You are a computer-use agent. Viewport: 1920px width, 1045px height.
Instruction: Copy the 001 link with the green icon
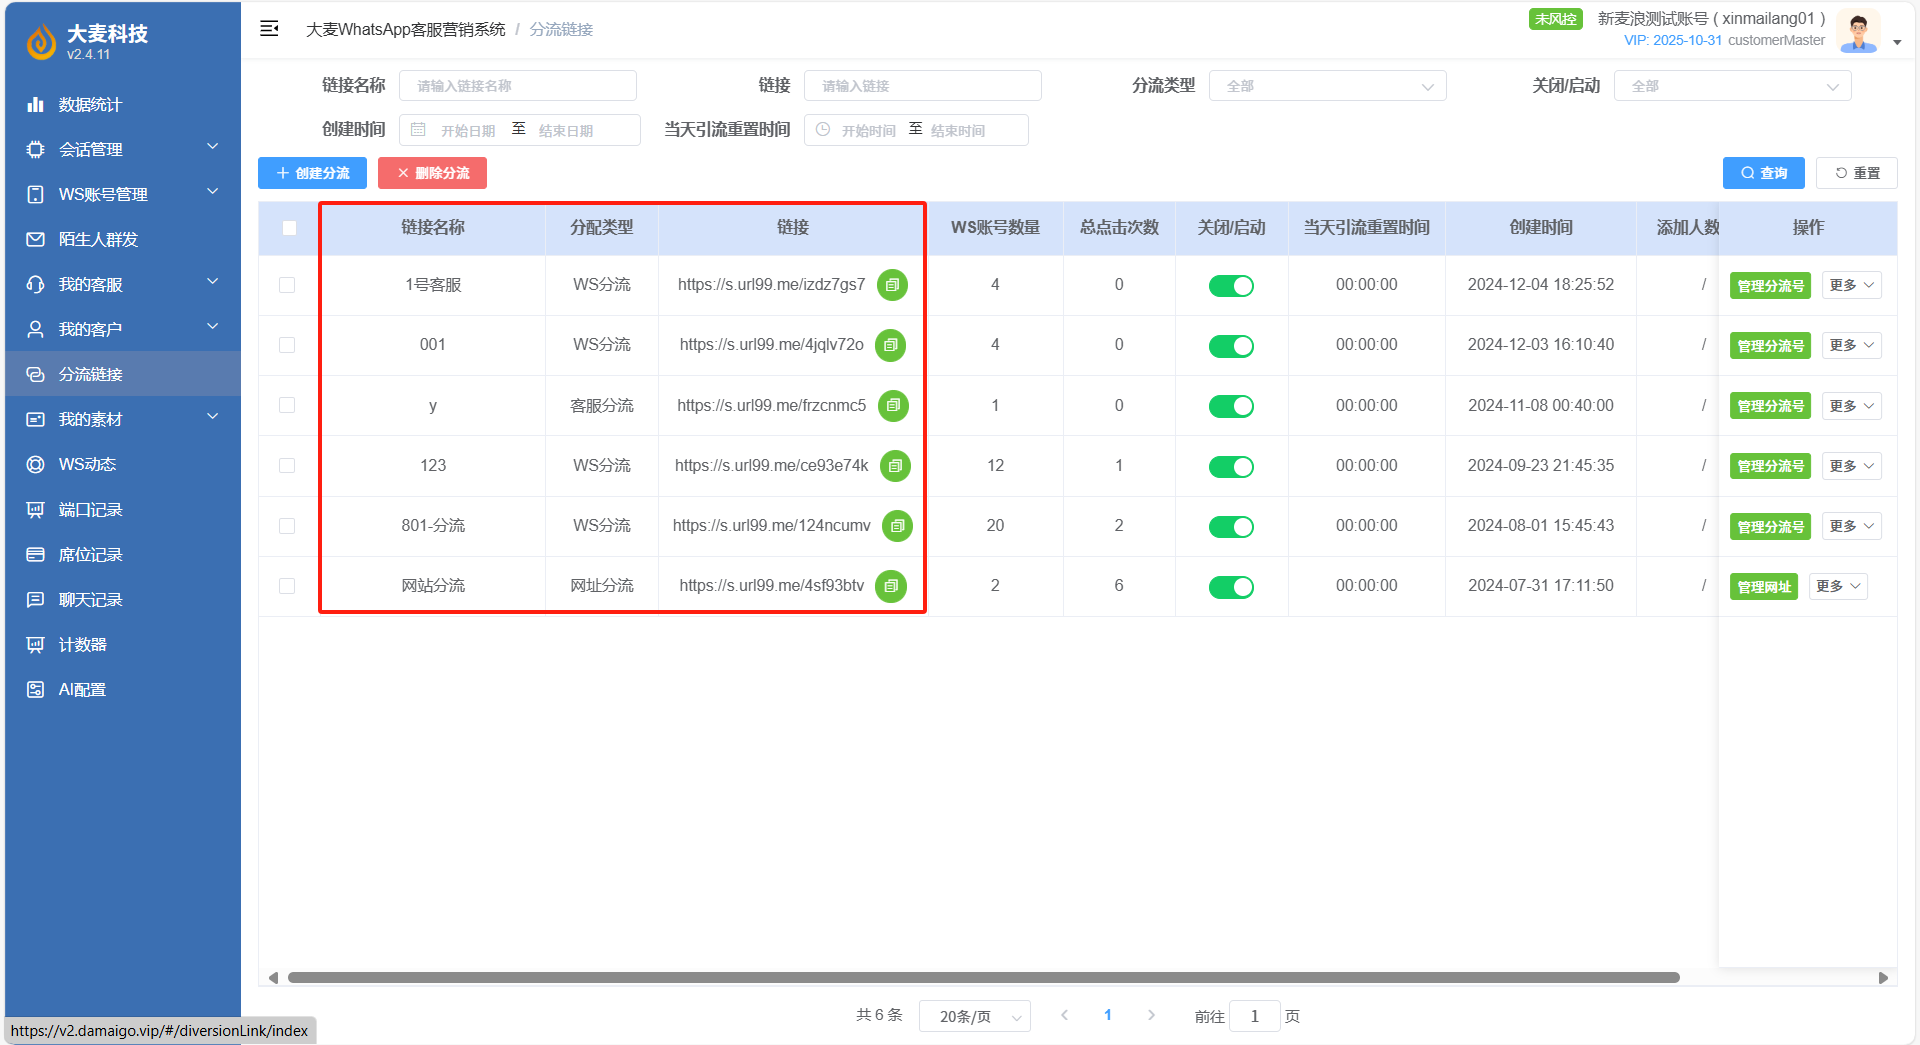890,345
